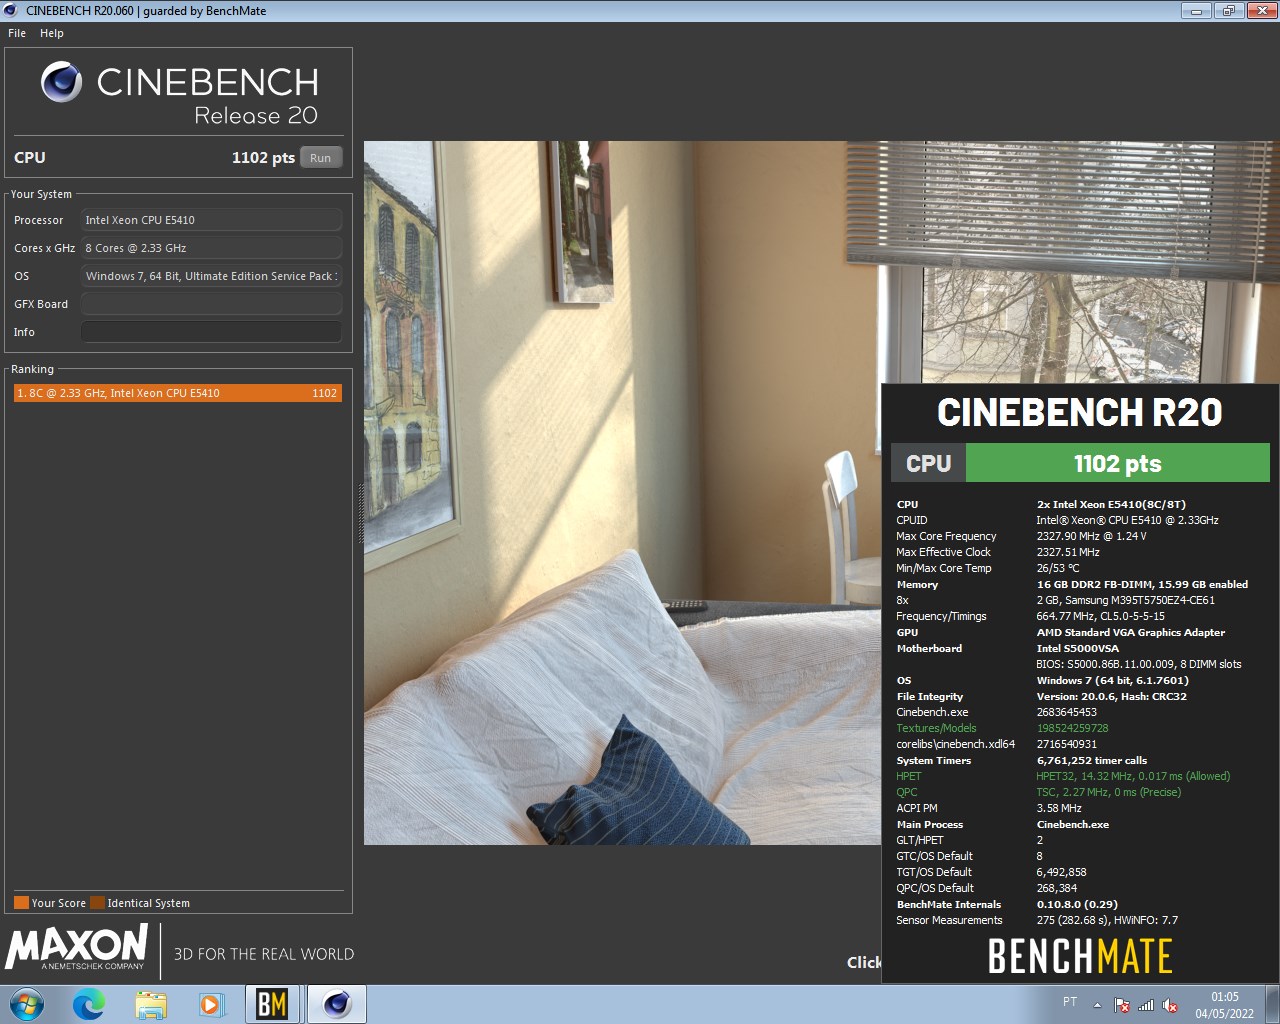Click the BIOS S5000.86B.11.00.009 text
The image size is (1280, 1024).
point(1138,664)
